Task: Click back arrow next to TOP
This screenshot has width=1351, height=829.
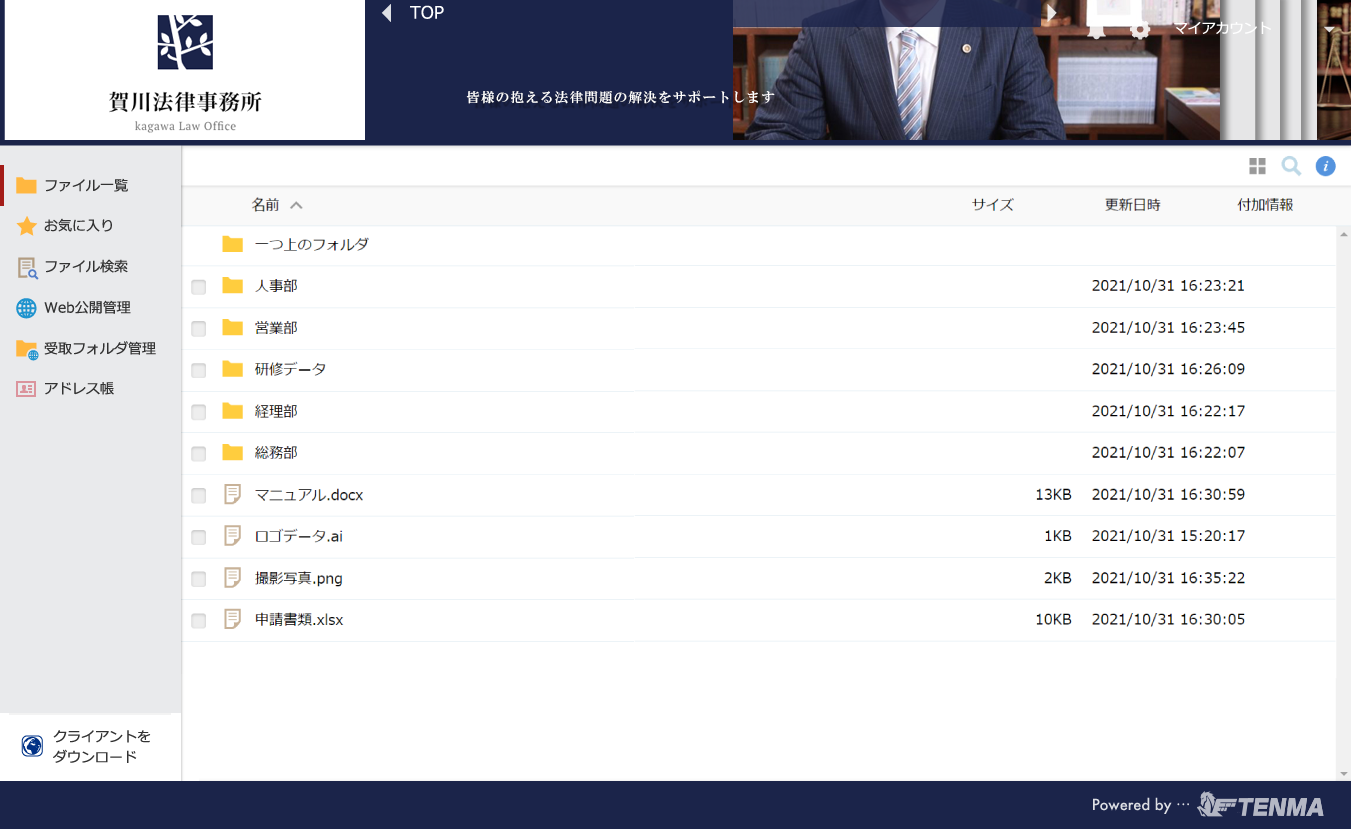Action: 386,13
